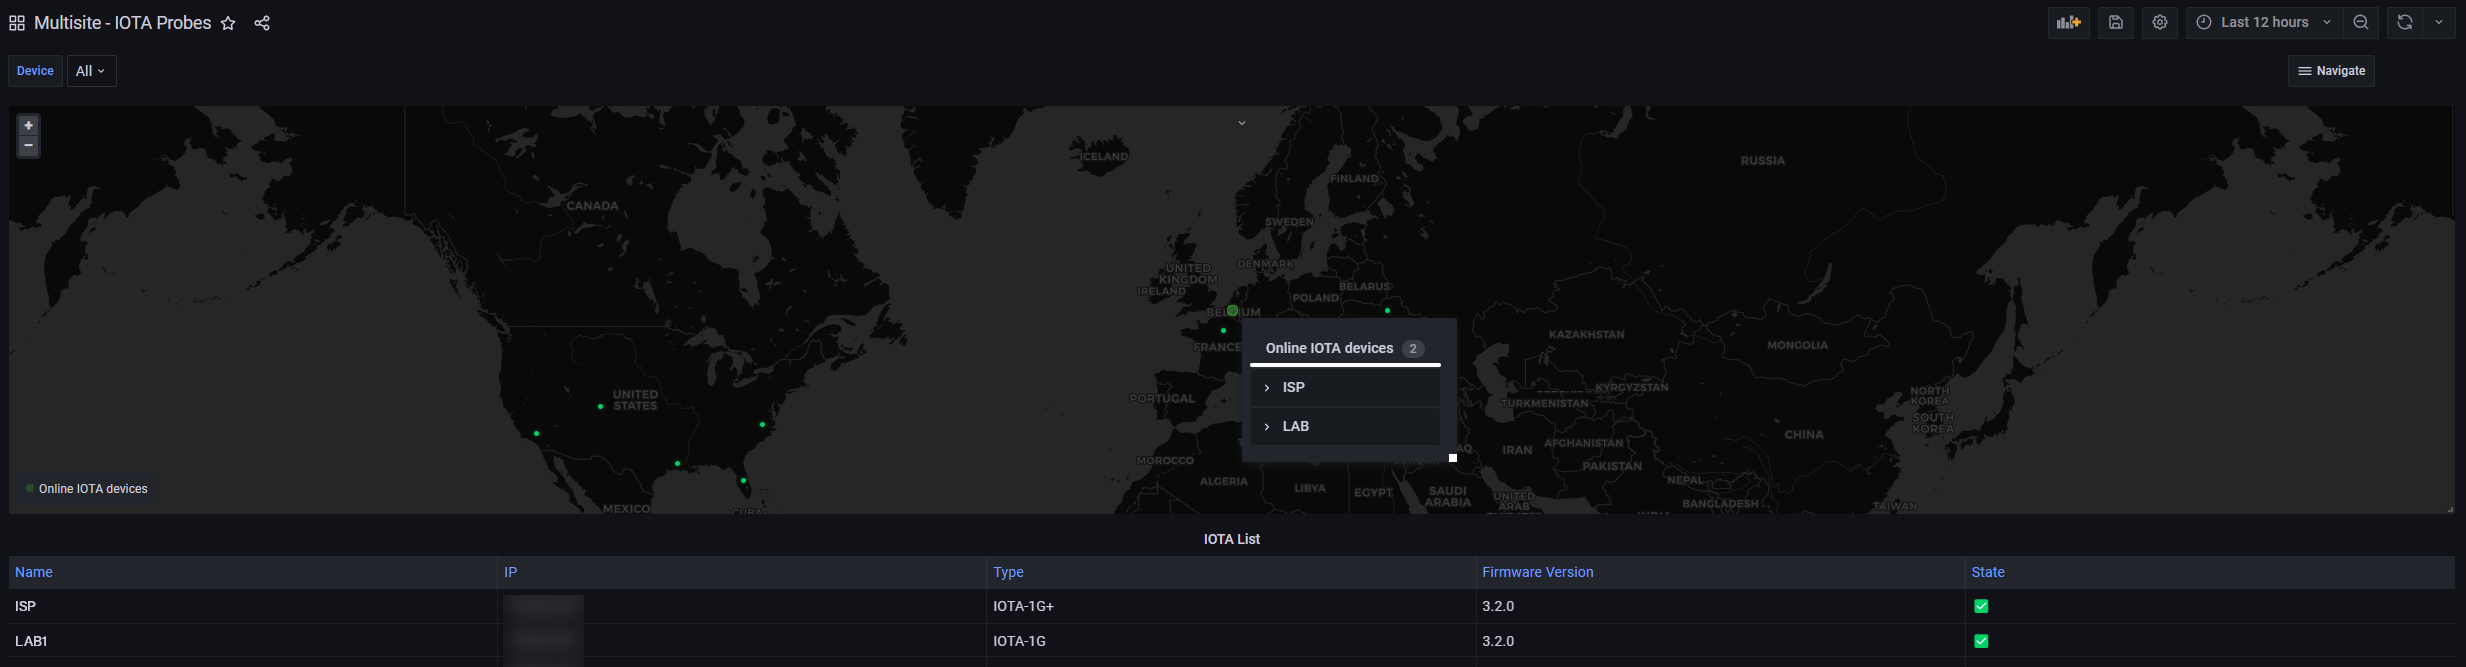The height and width of the screenshot is (667, 2466).
Task: Select the Online IOTA devices tooltip header
Action: click(1345, 348)
